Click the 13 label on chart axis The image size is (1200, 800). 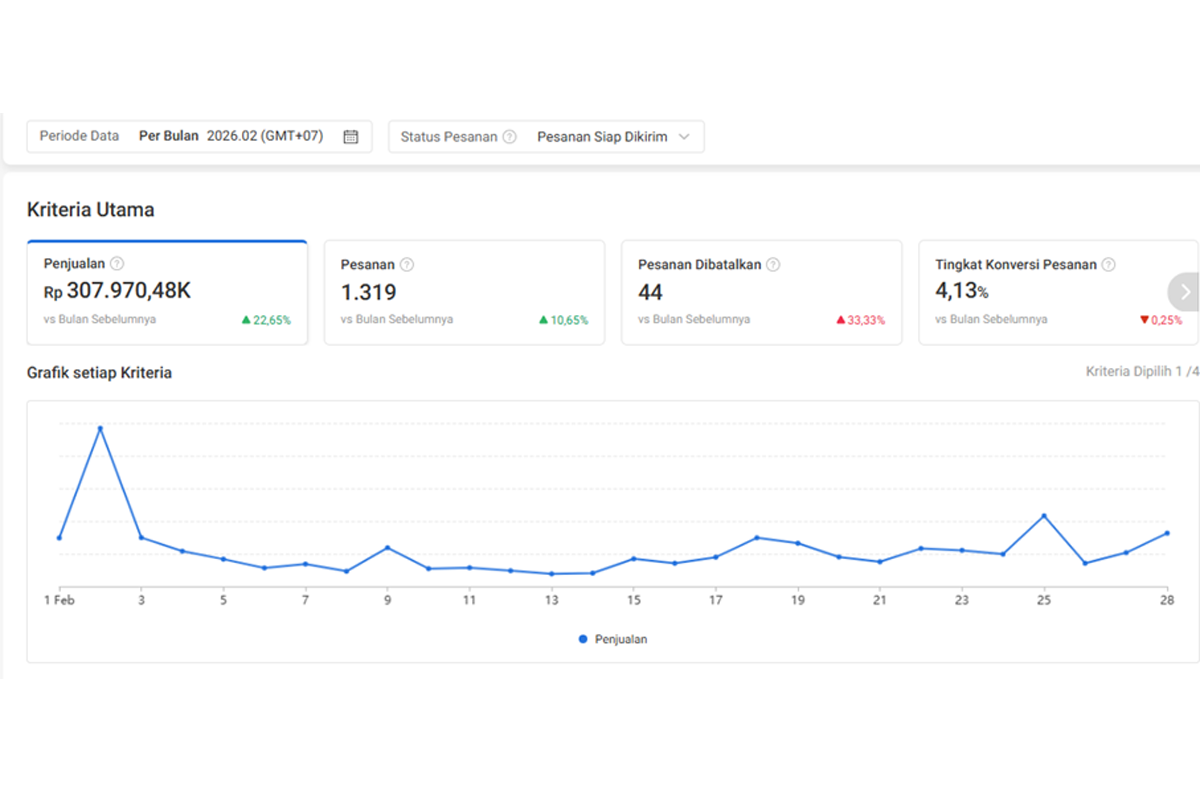(552, 601)
